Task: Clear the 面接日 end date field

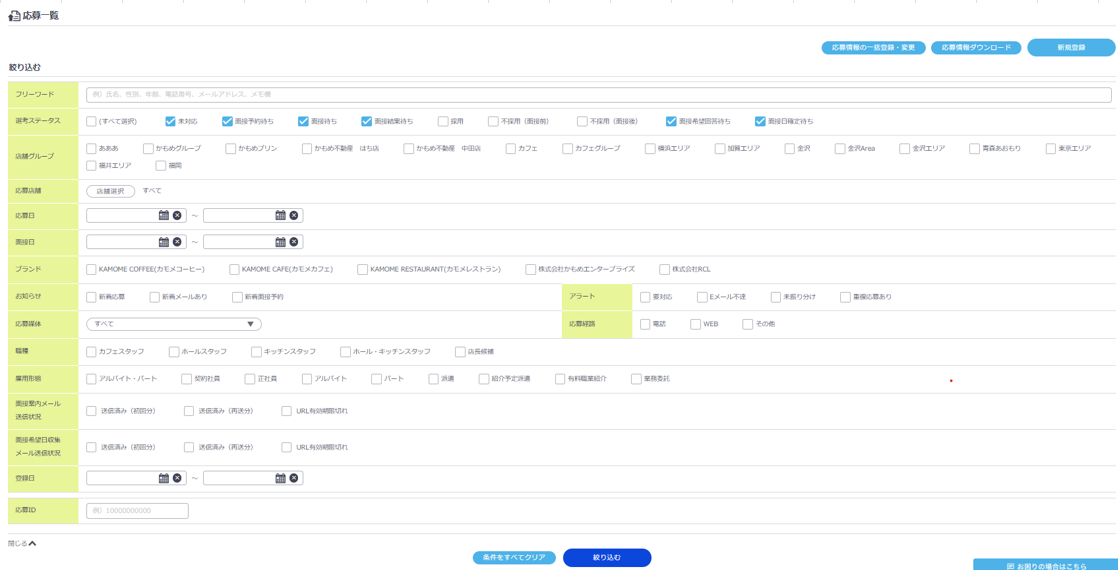Action: pos(294,242)
